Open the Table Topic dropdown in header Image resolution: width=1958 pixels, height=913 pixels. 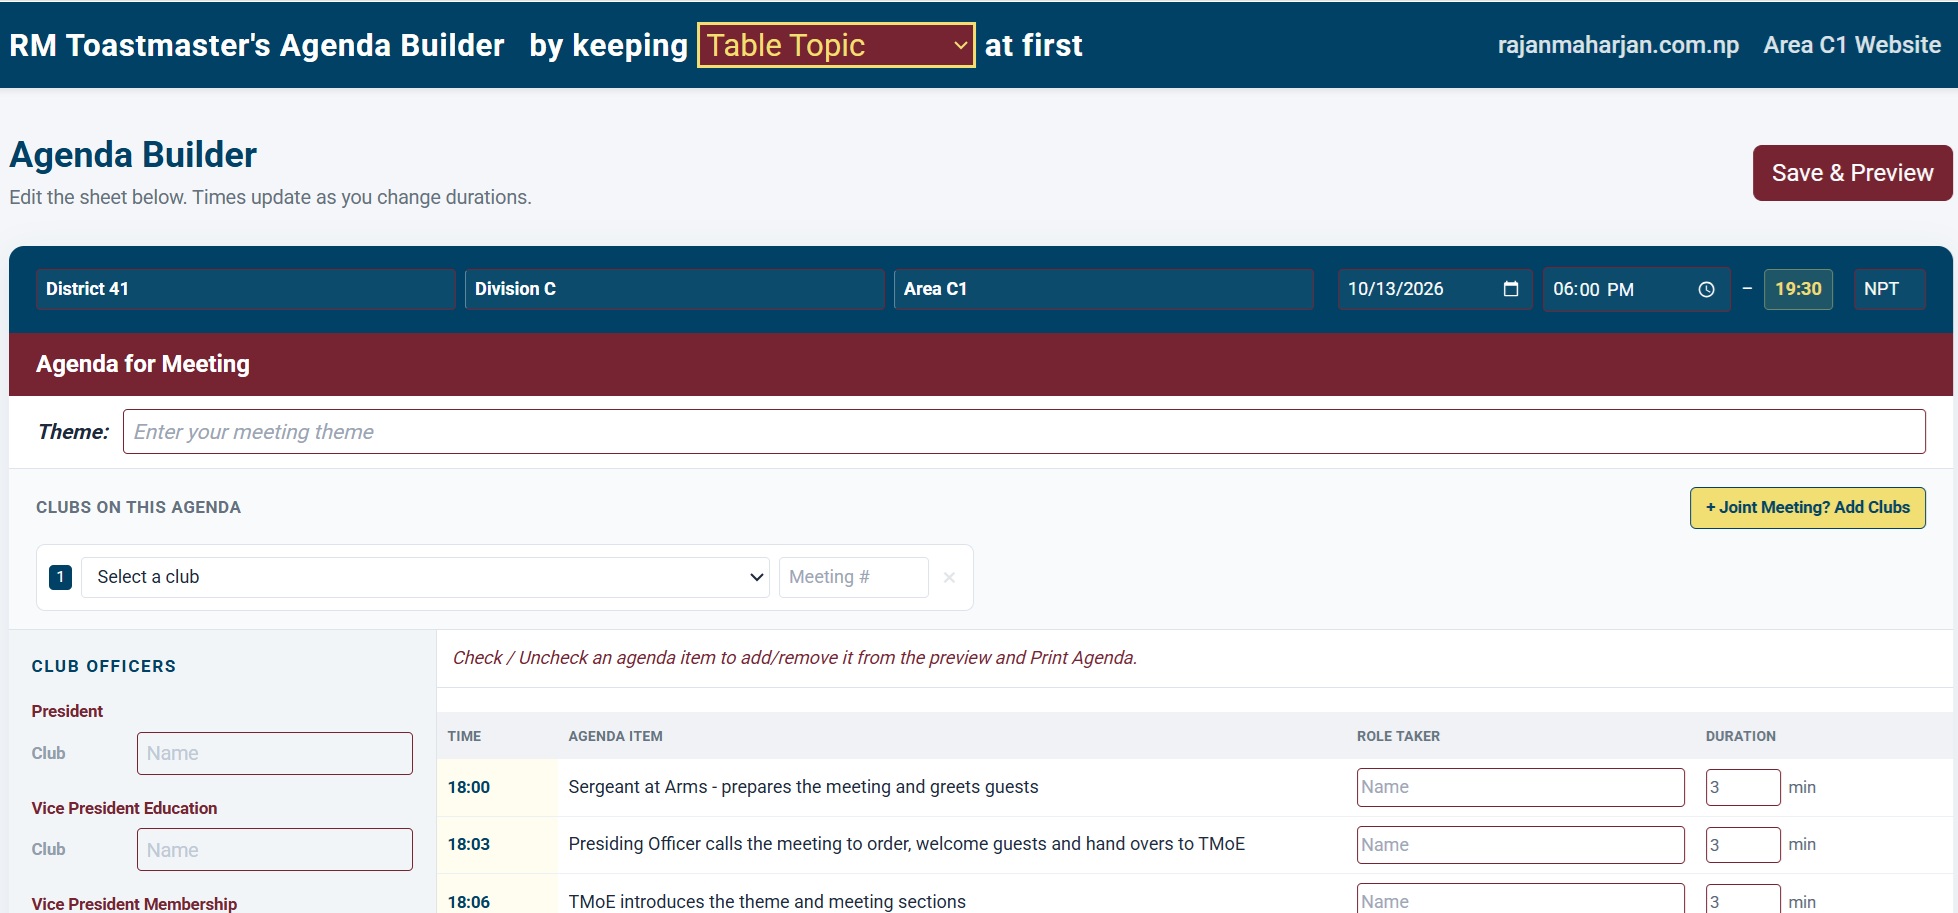[x=836, y=45]
